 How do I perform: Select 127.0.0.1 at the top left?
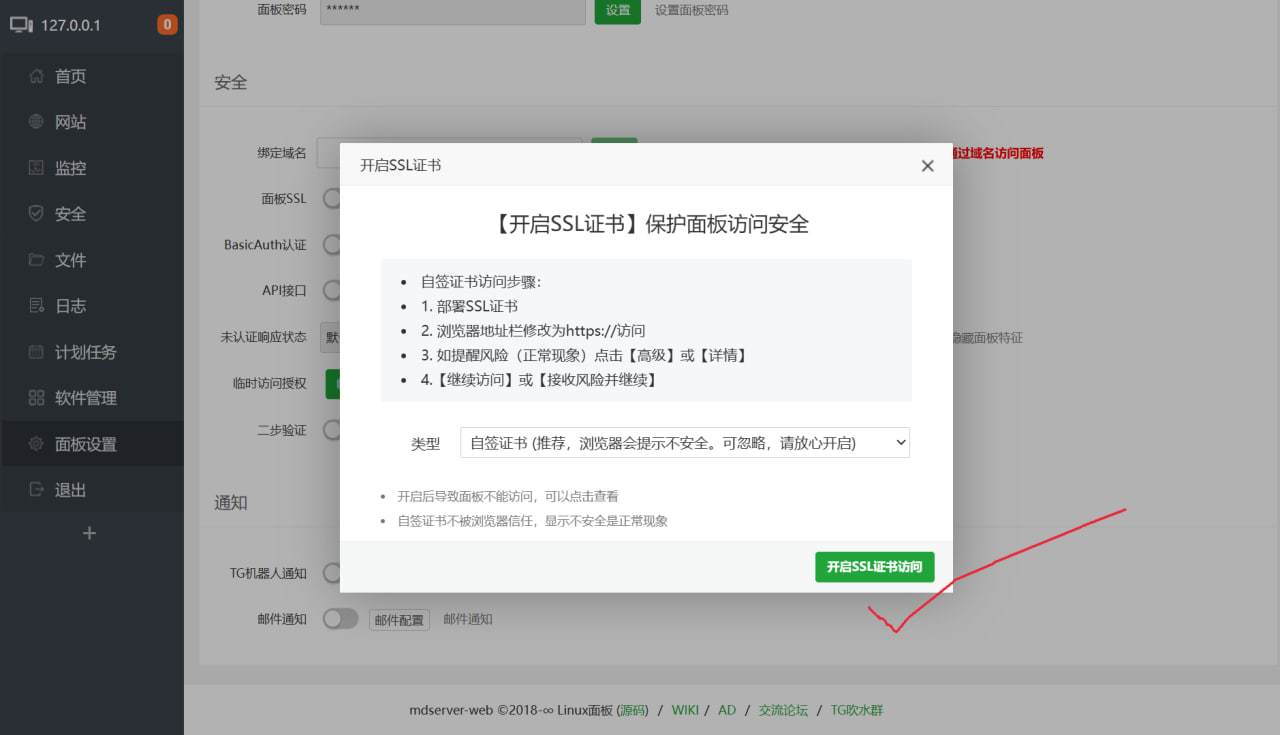tap(70, 27)
